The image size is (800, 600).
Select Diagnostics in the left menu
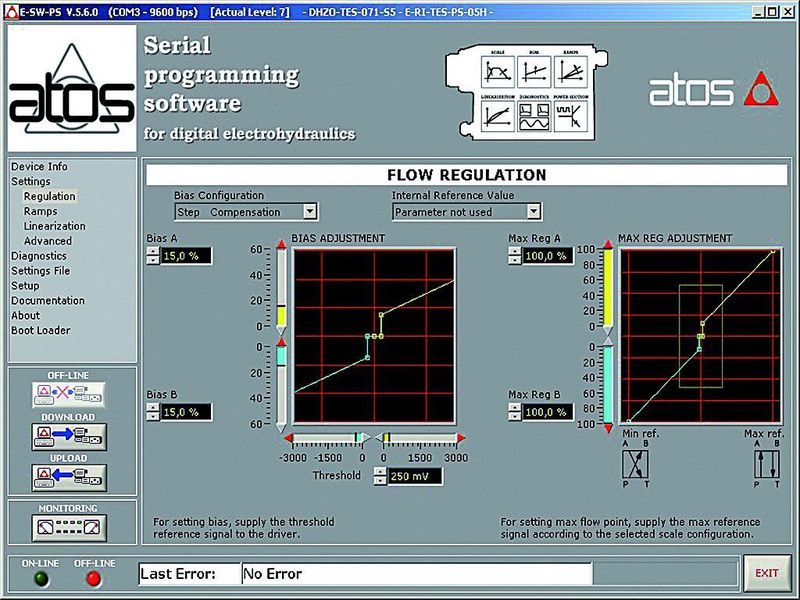39,256
